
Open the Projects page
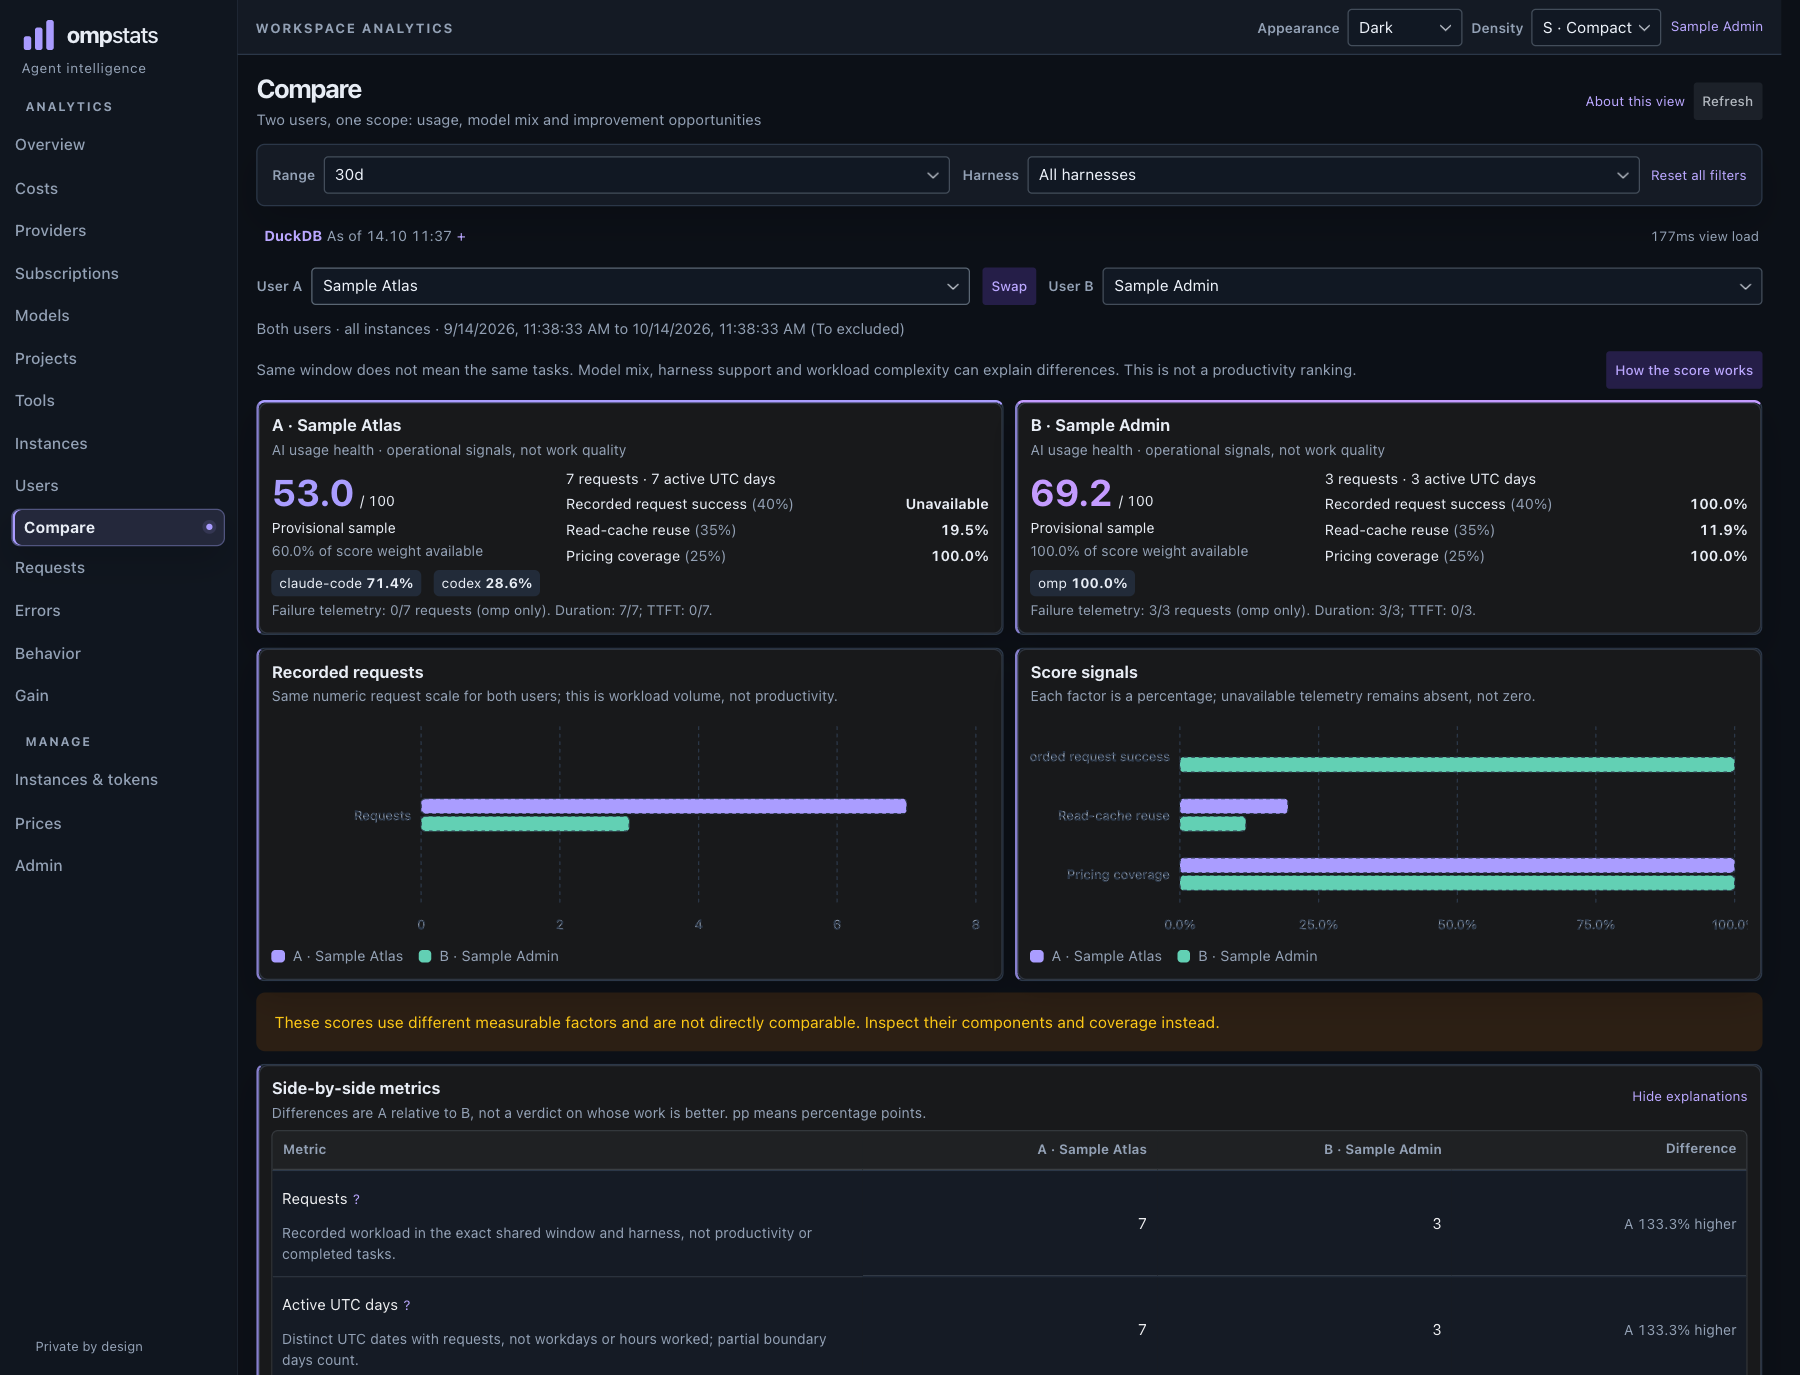point(45,359)
